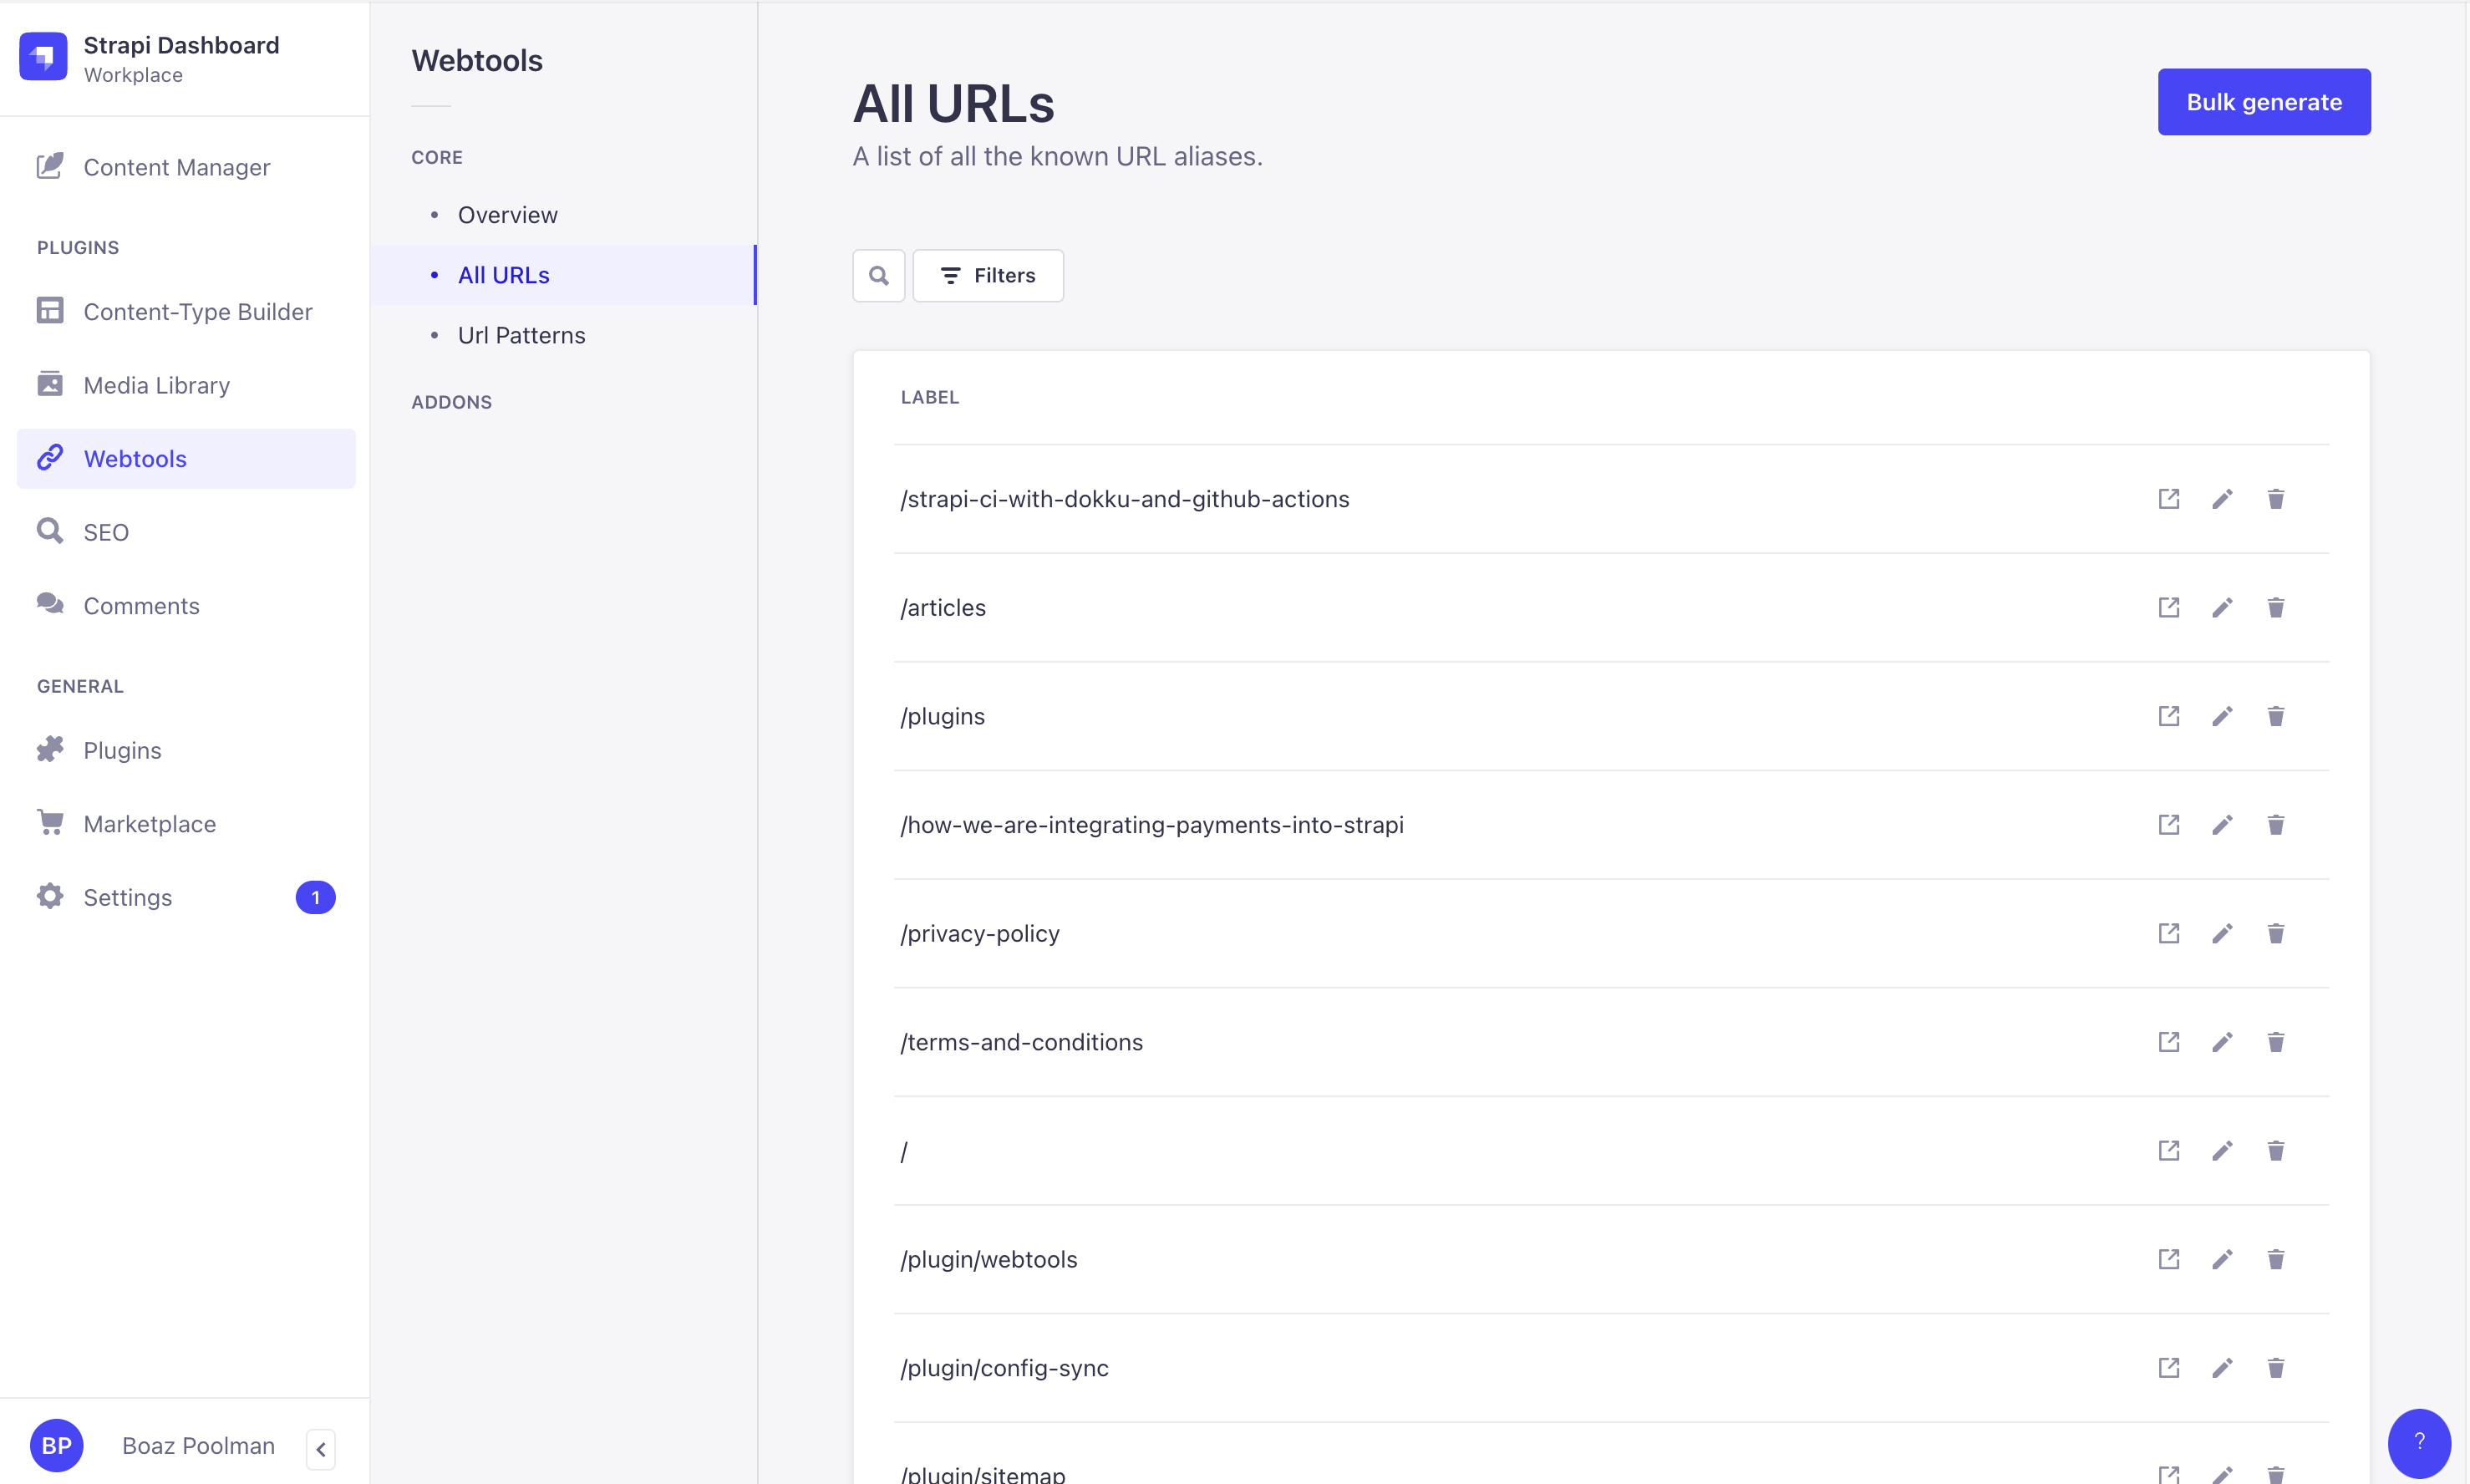Click the LABEL column header
The image size is (2470, 1484).
(x=929, y=397)
